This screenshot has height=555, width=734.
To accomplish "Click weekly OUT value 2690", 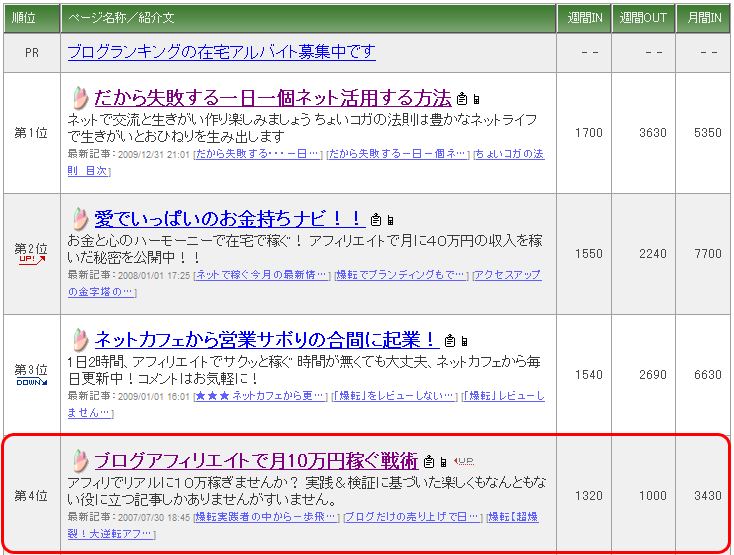I will click(x=653, y=375).
